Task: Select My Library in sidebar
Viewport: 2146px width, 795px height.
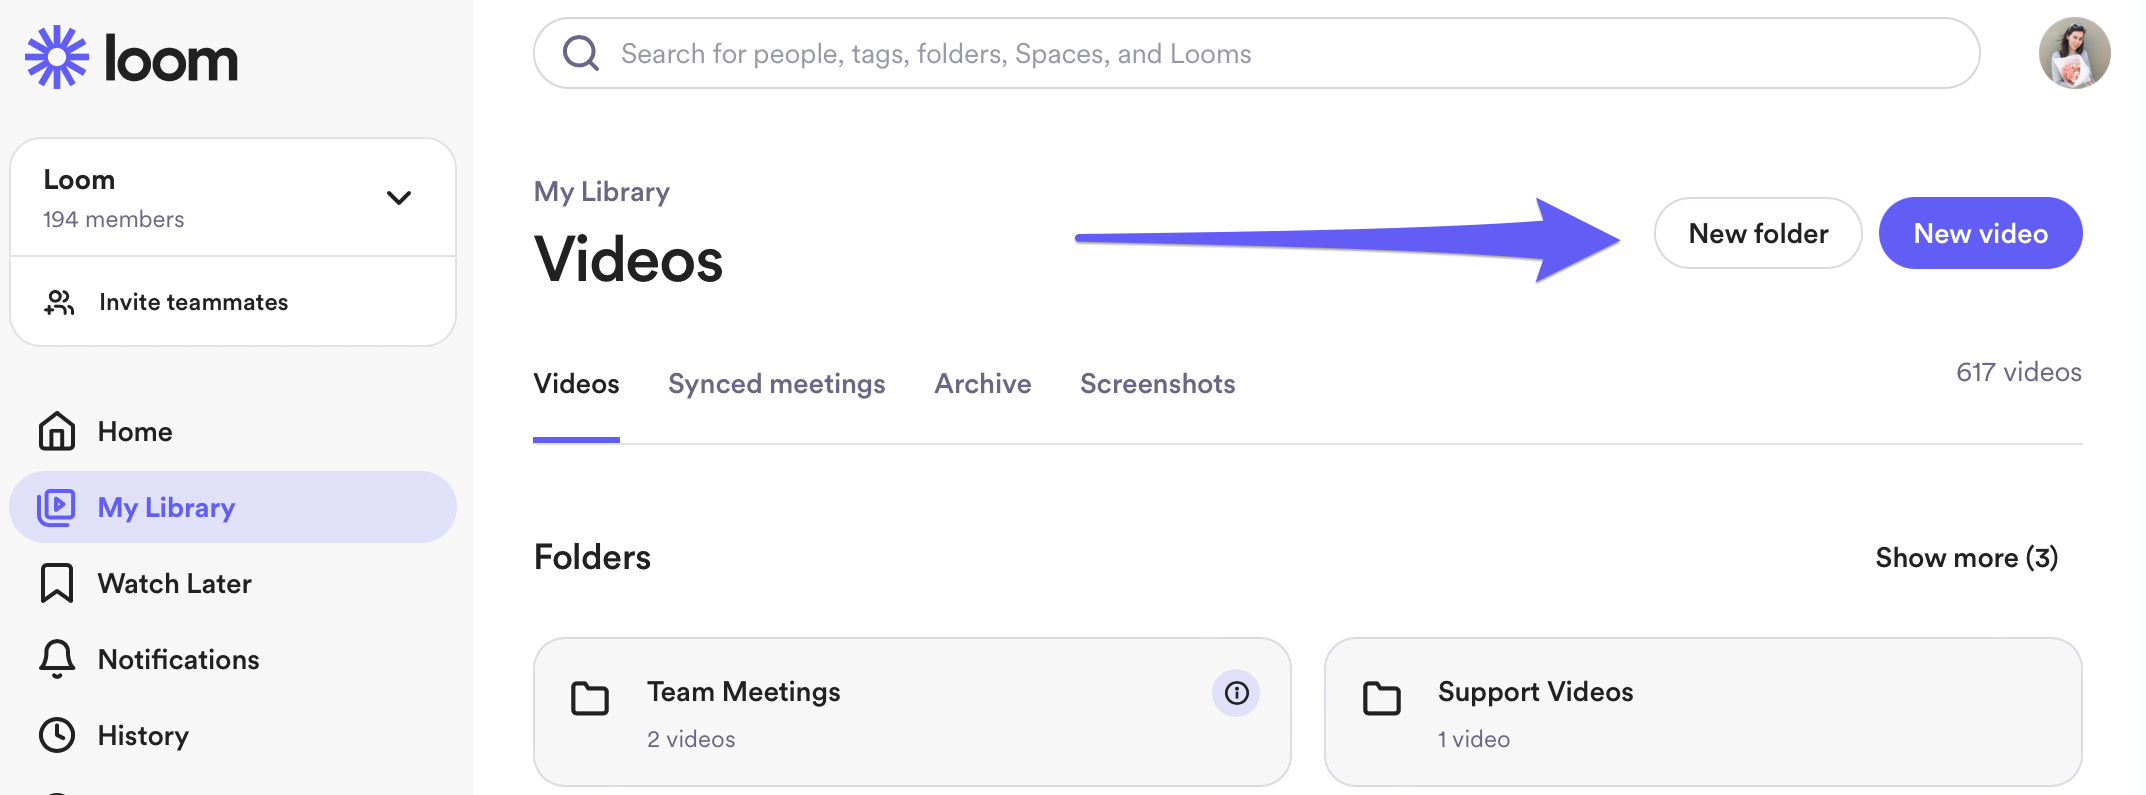Action: [166, 508]
